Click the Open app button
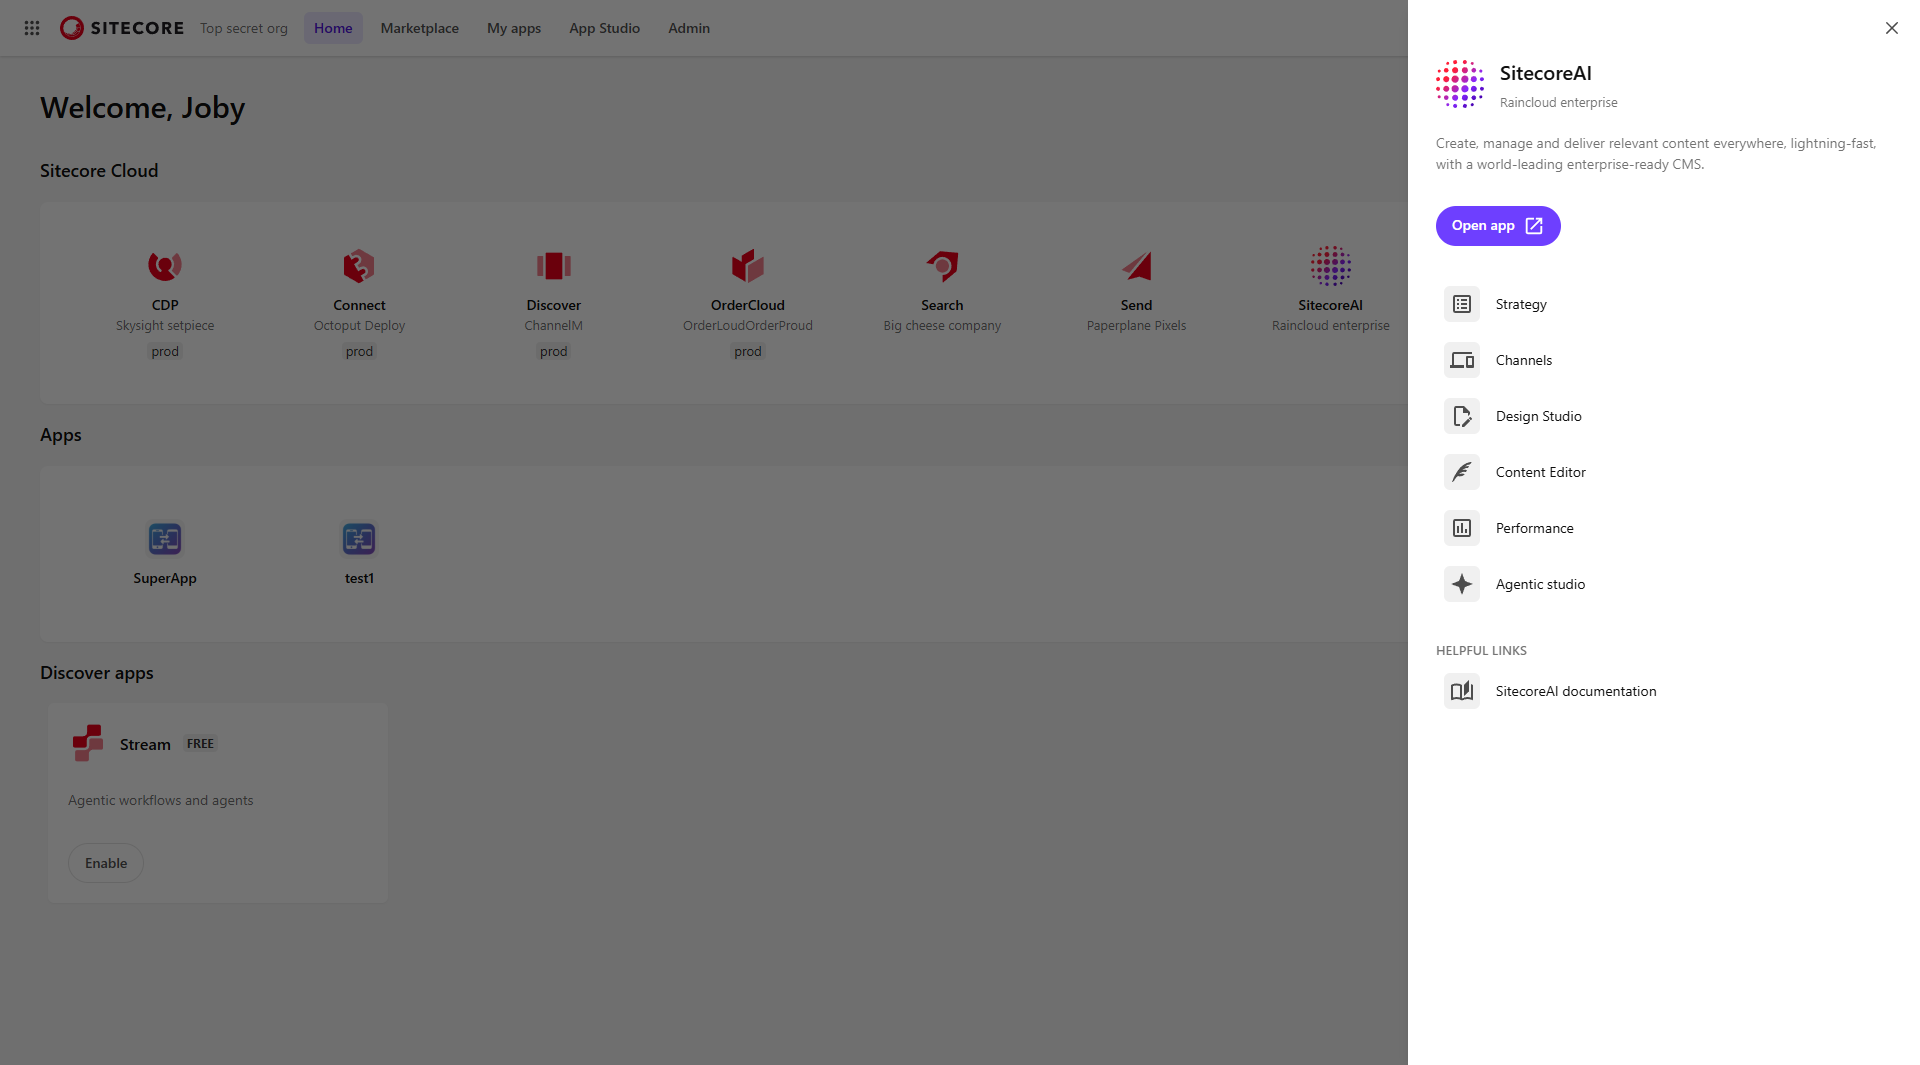Screen dimensions: 1920x1065 point(1498,226)
